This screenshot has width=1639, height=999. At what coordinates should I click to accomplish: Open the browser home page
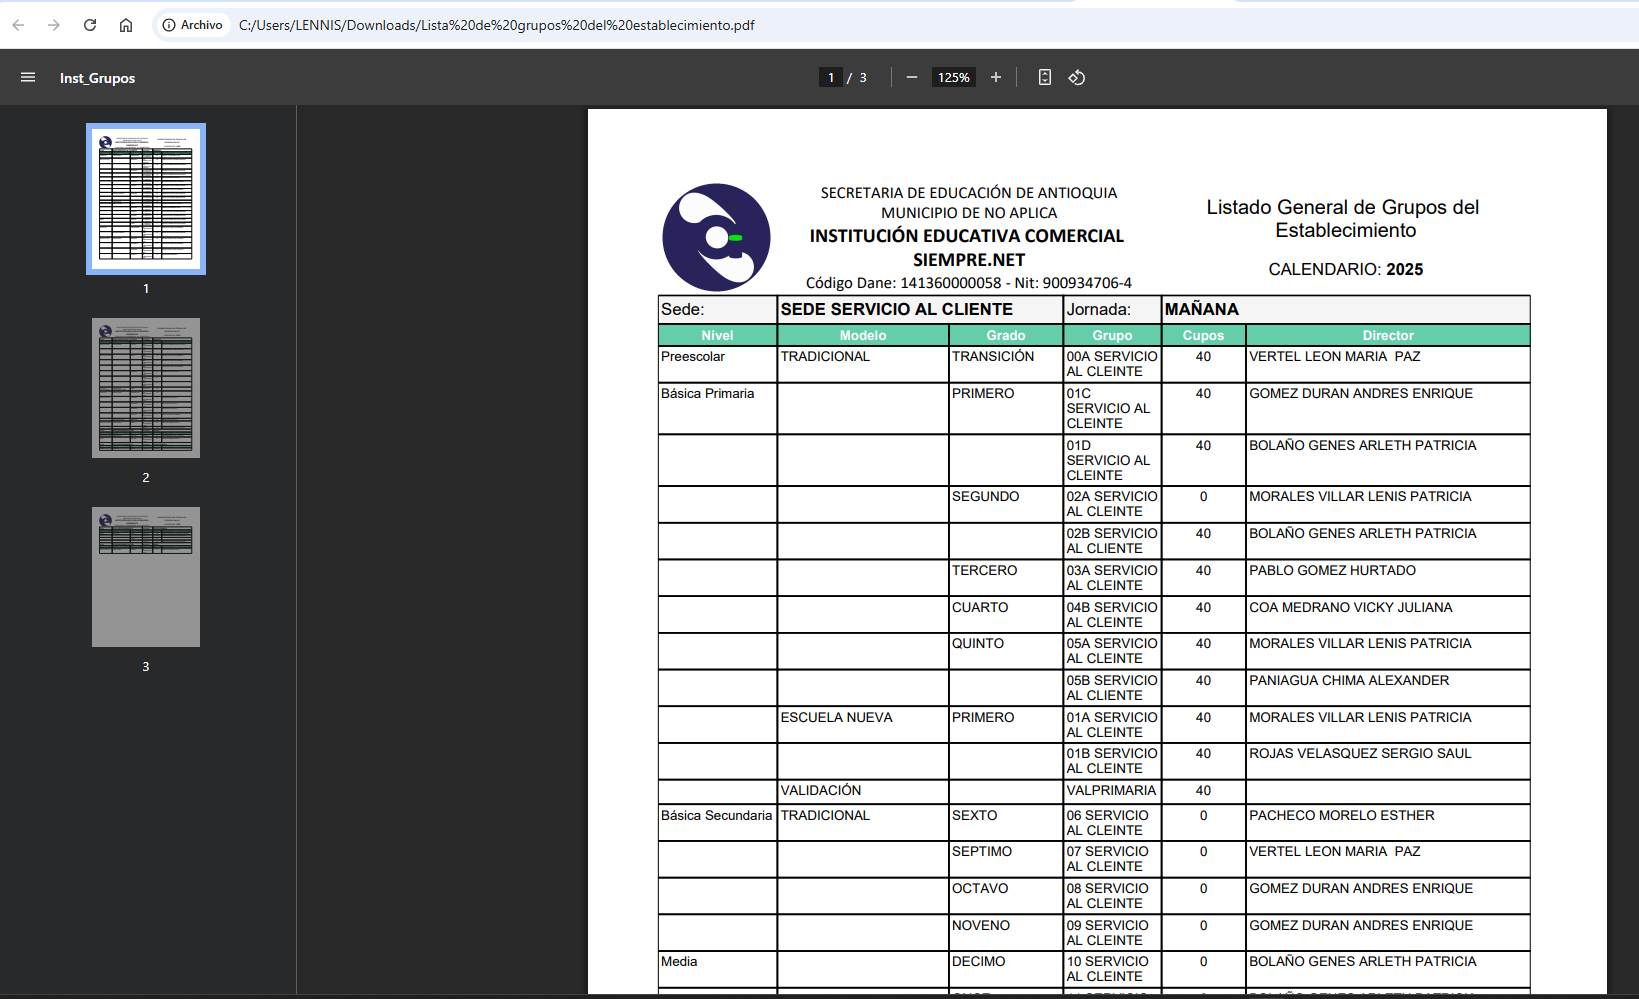coord(126,25)
